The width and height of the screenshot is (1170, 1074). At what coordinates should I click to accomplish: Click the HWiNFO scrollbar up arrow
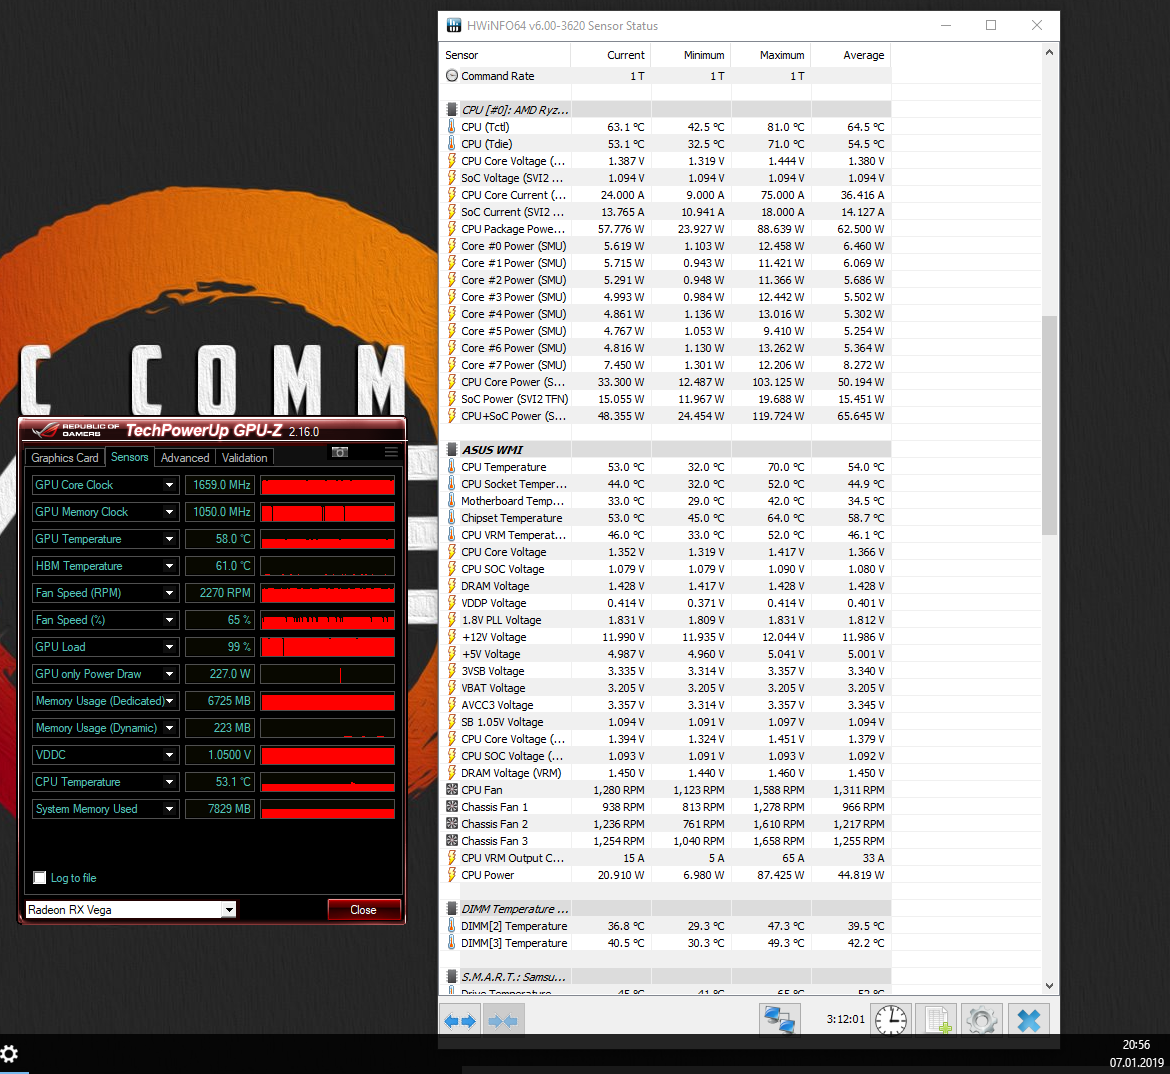pos(1049,52)
